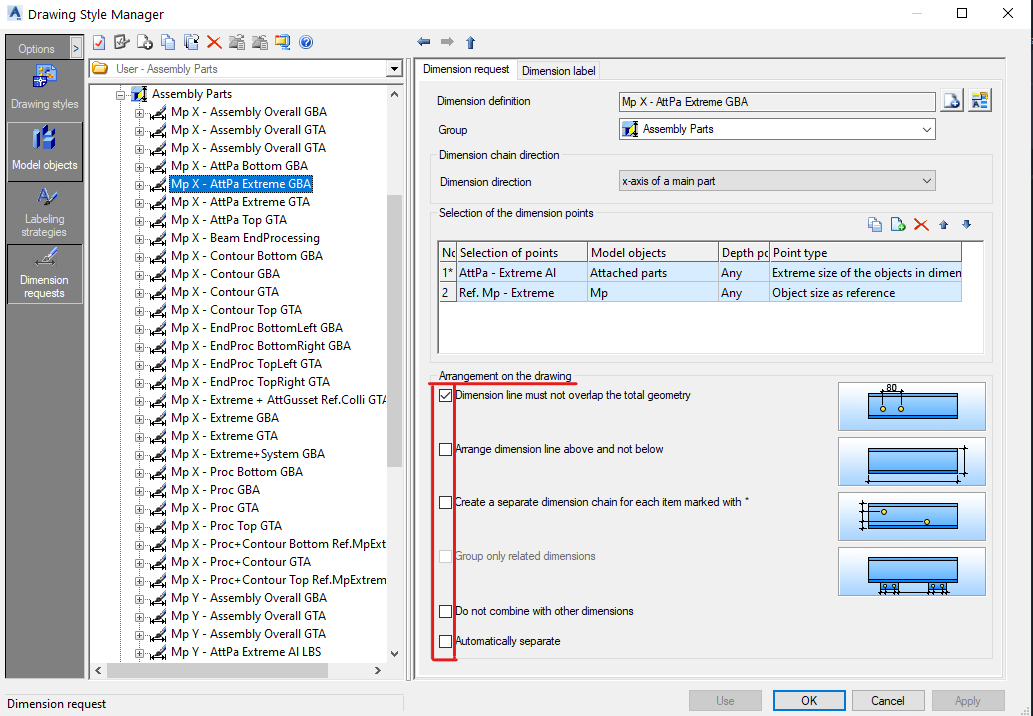Image resolution: width=1033 pixels, height=716 pixels.
Task: Click the Dimension definition name field
Action: (777, 101)
